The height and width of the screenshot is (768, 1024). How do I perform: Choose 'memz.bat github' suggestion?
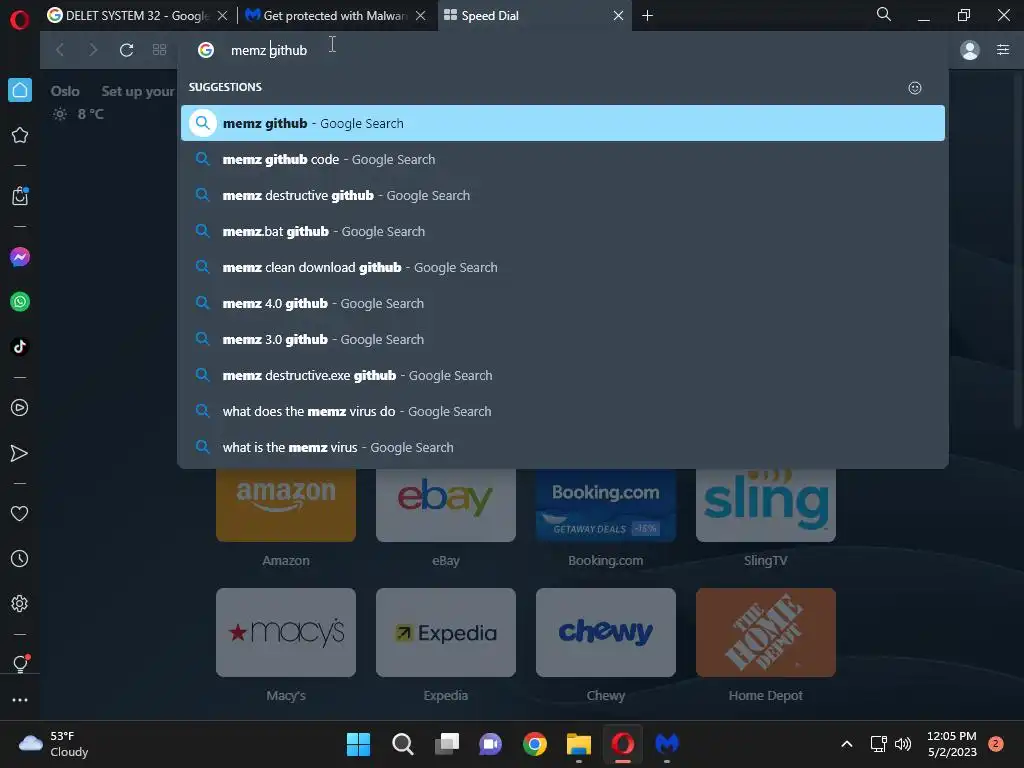(x=563, y=231)
